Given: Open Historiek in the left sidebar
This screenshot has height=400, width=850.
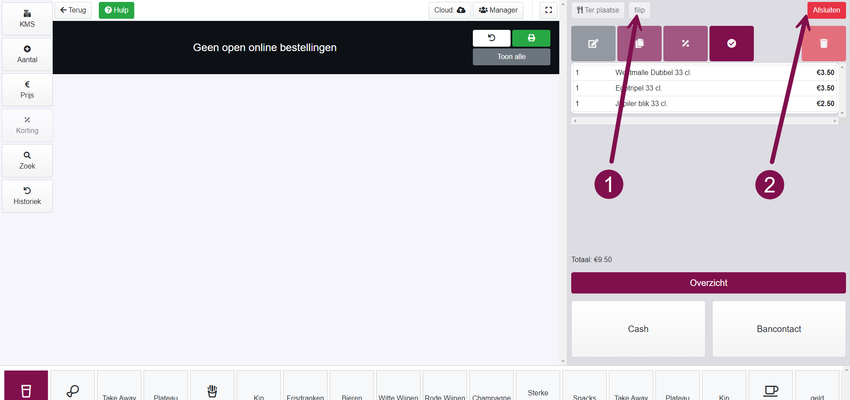Looking at the screenshot, I should 27,196.
